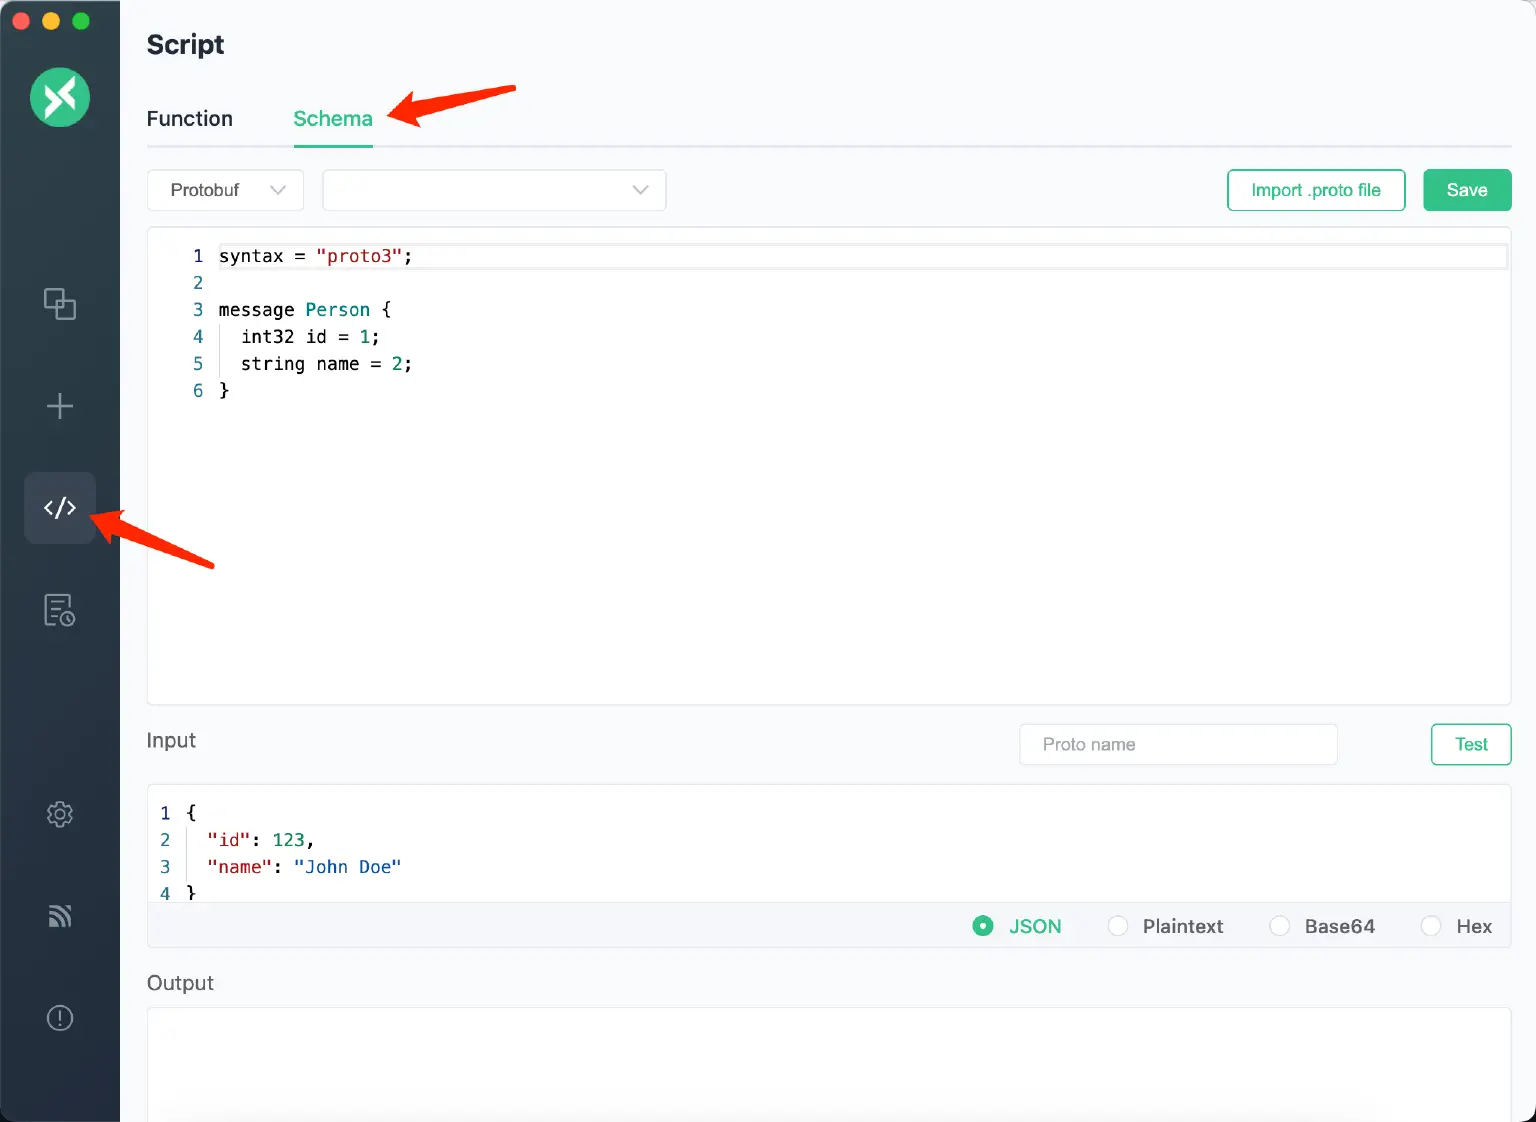Open the Protobuf format dropdown
The height and width of the screenshot is (1122, 1536).
click(x=224, y=190)
